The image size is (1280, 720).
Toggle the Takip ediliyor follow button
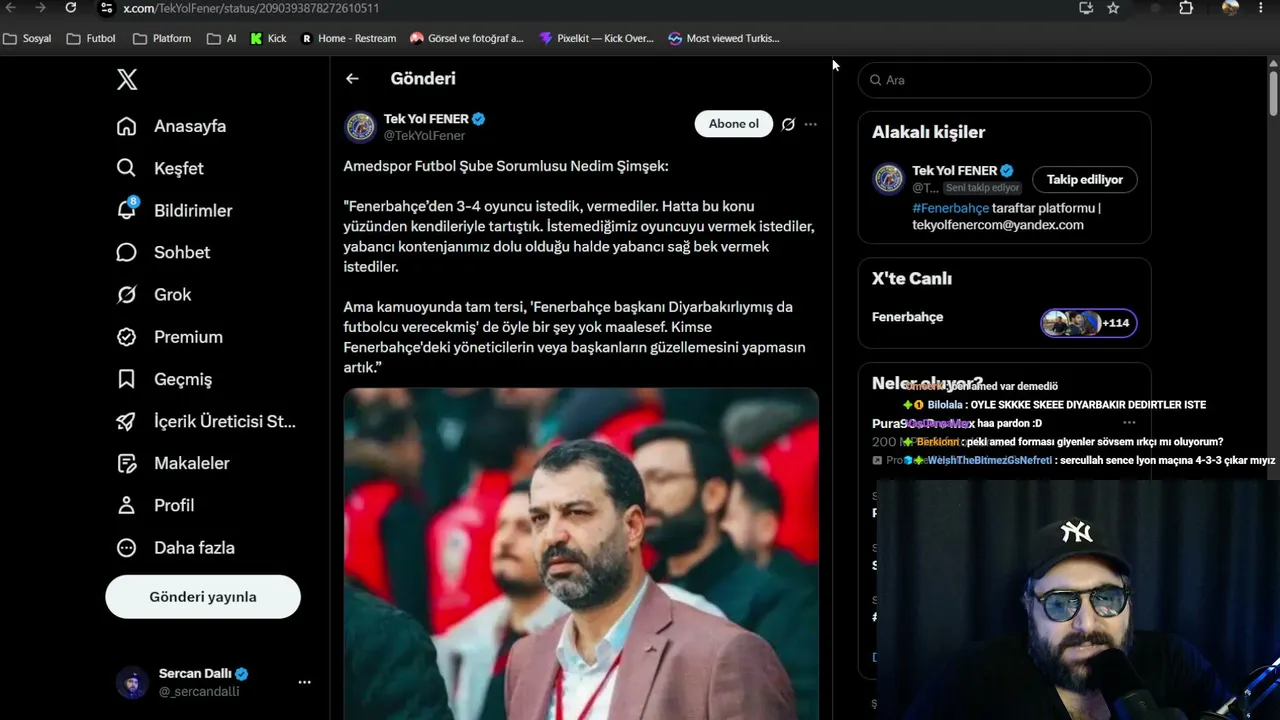(x=1085, y=180)
